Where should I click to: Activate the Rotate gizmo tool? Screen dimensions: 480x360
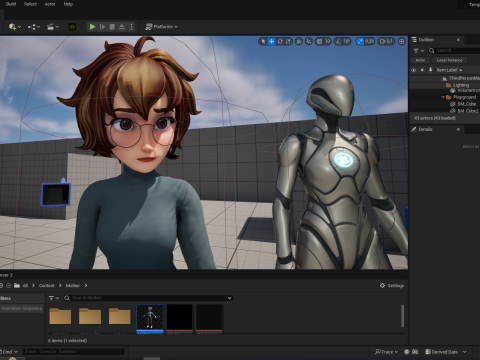click(280, 41)
